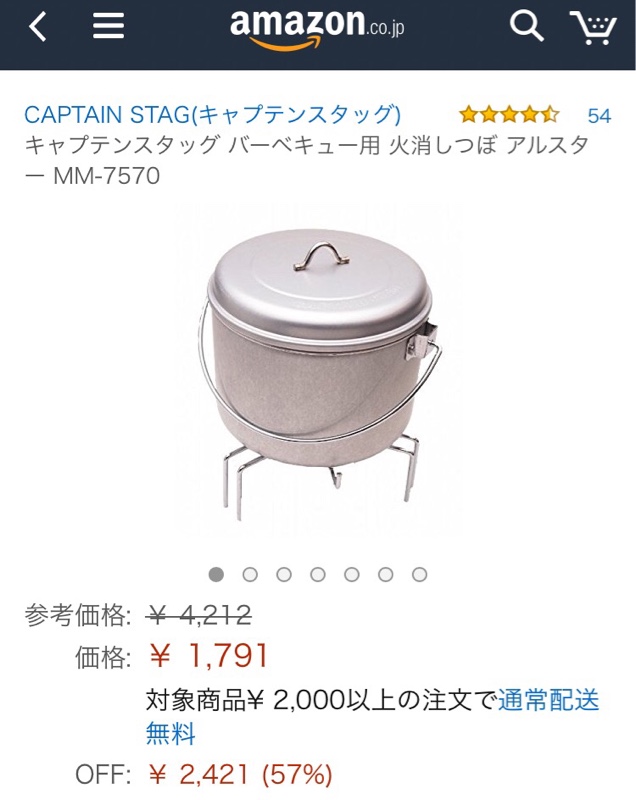Click the product title text MM-7570
Screen dimensions: 636x800
107,176
